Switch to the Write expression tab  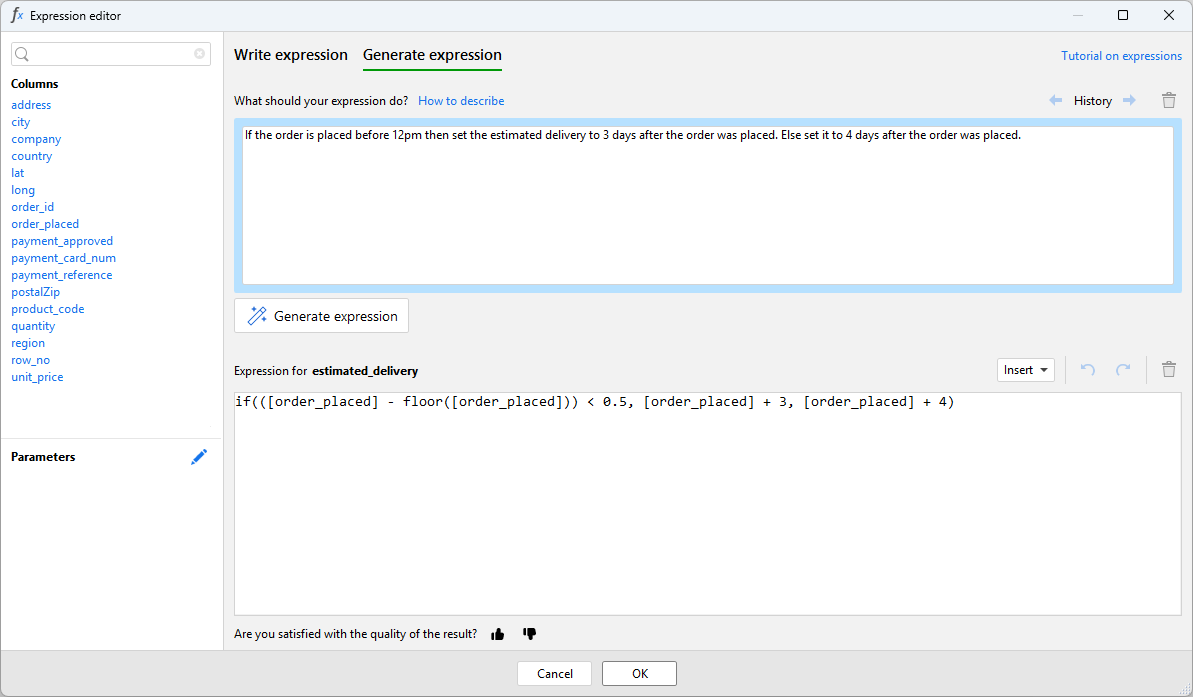coord(291,55)
